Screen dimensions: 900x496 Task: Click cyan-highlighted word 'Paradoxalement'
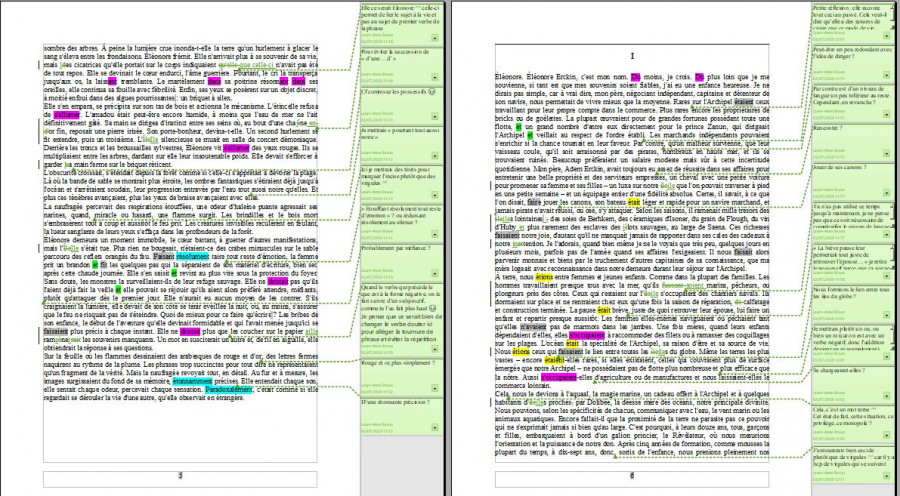[228, 389]
